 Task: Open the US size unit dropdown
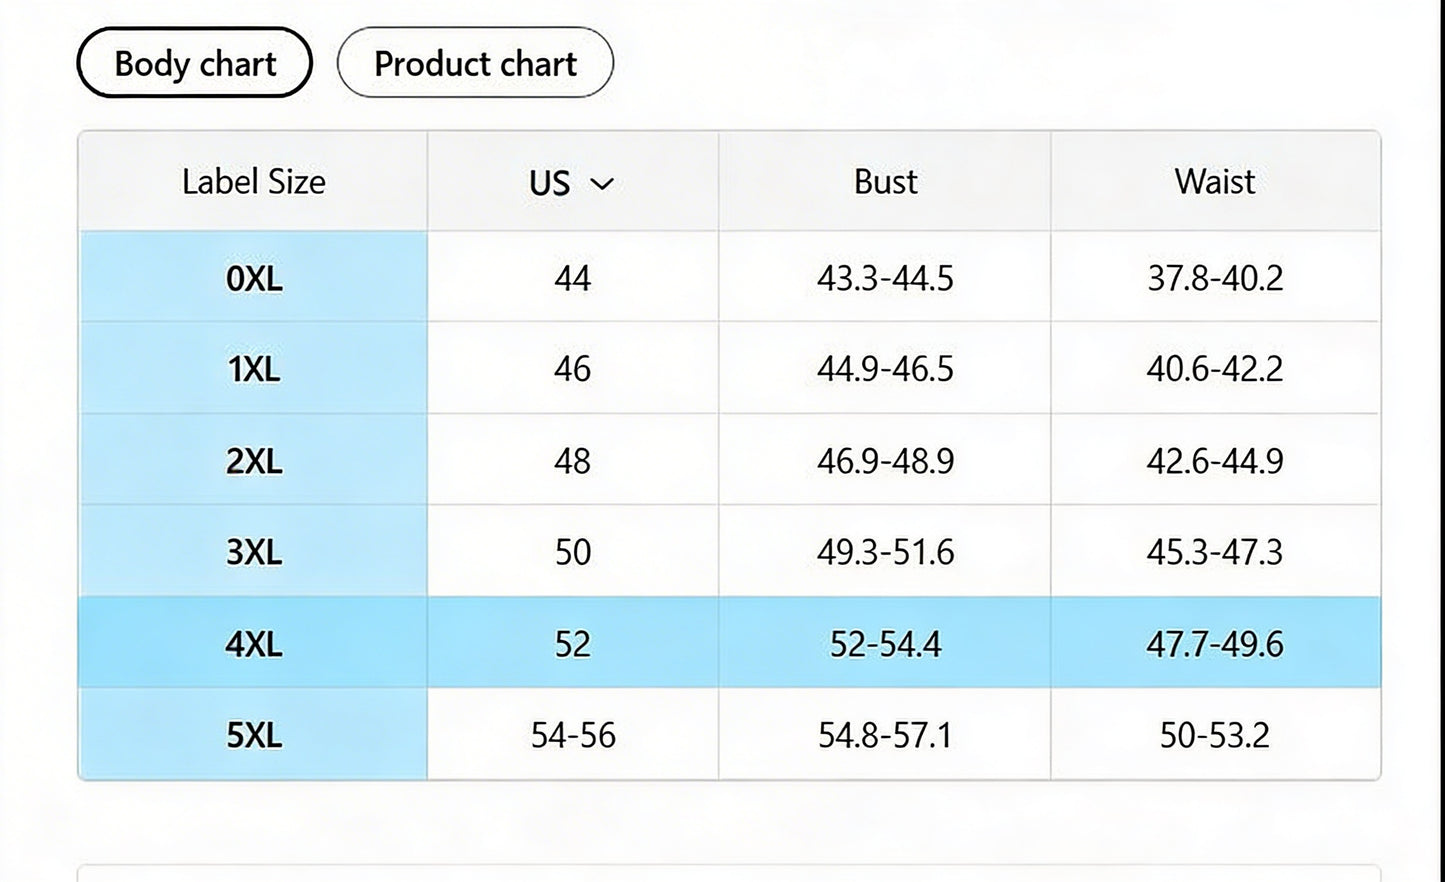(x=571, y=183)
